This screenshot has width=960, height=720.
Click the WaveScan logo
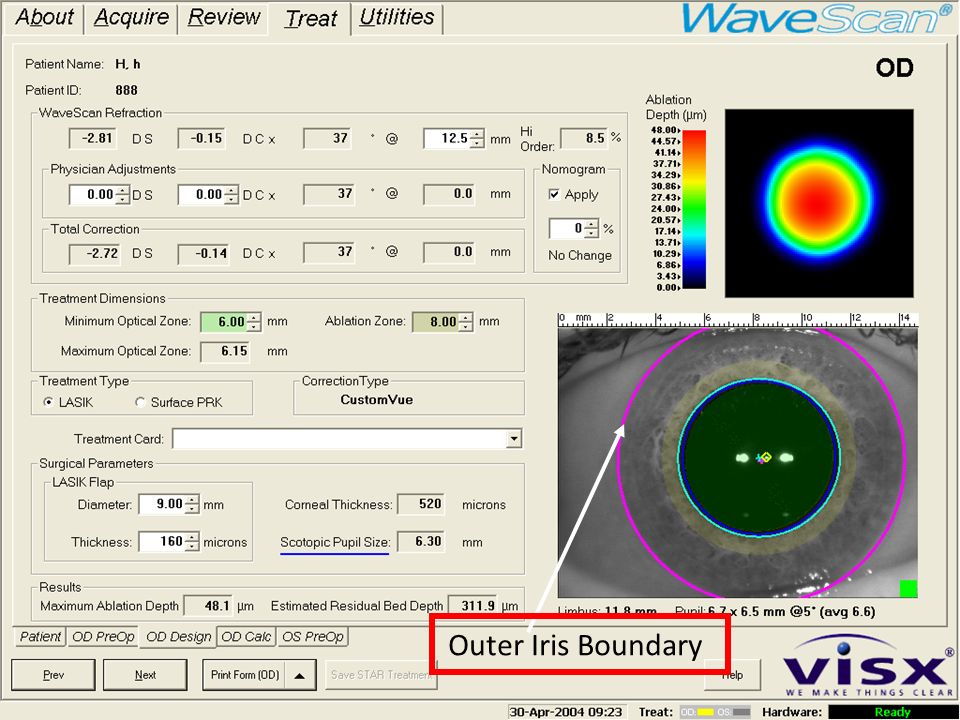pyautogui.click(x=818, y=18)
